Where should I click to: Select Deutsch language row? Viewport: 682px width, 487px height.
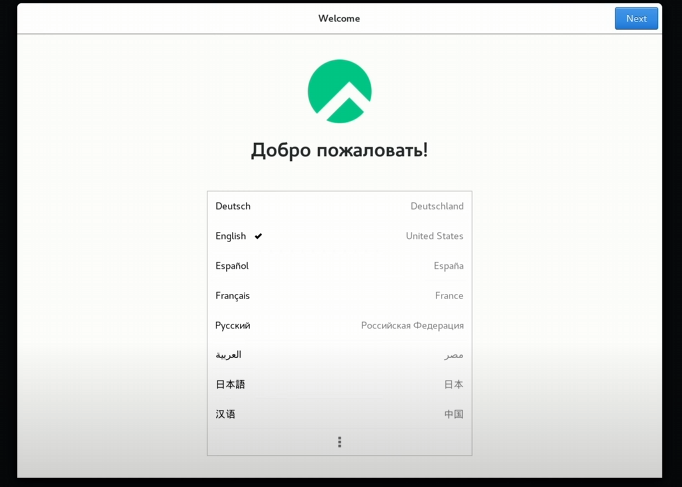(339, 206)
